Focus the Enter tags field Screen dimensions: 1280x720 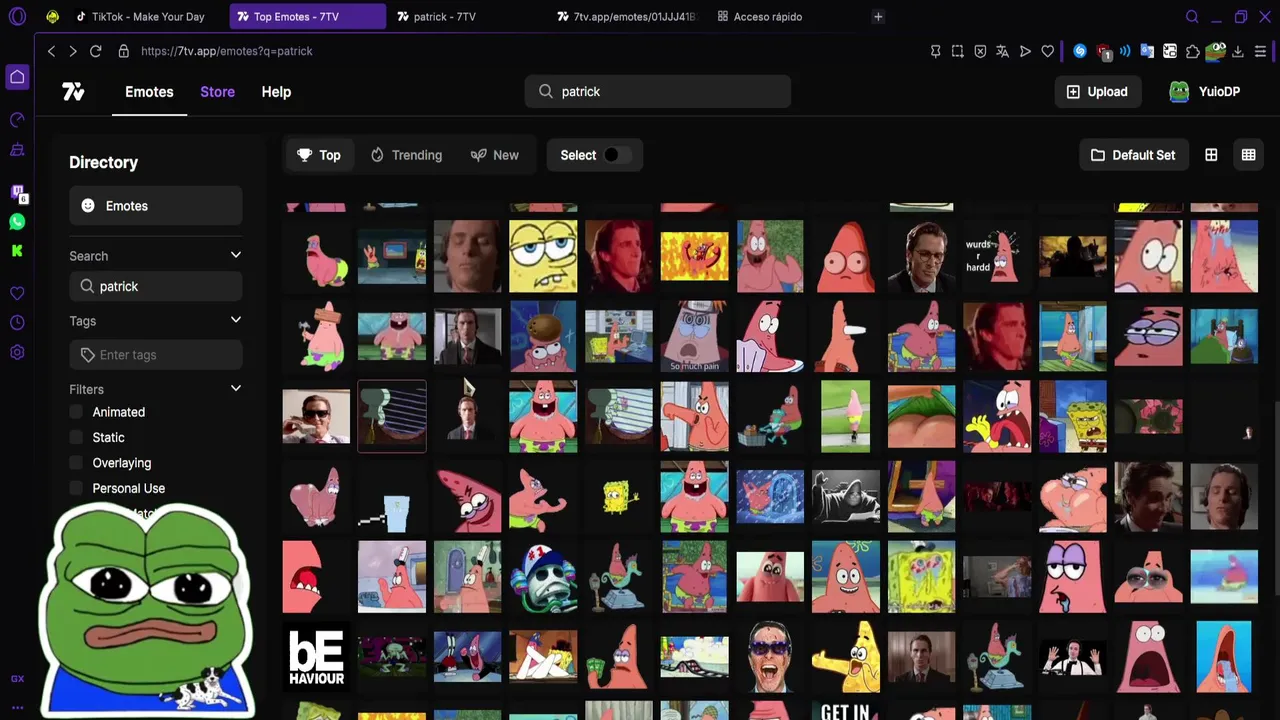tap(156, 355)
